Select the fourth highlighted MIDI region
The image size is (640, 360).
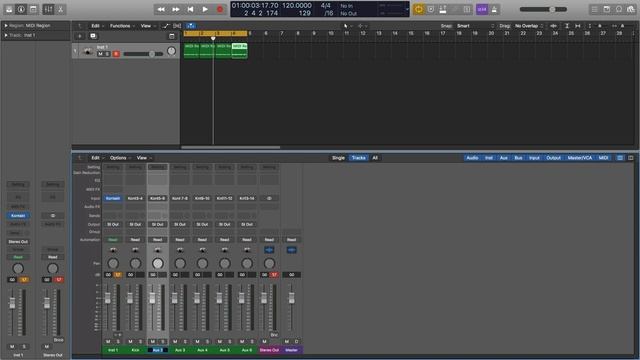(x=240, y=51)
